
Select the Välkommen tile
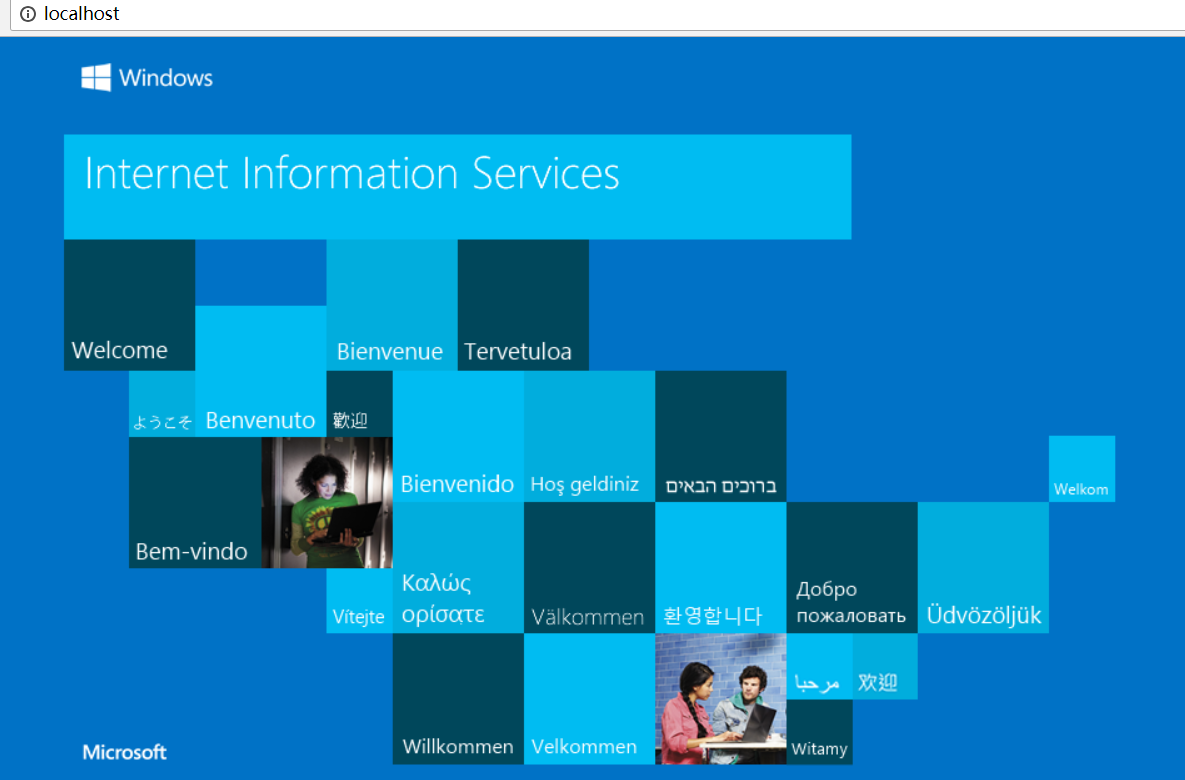pyautogui.click(x=589, y=568)
